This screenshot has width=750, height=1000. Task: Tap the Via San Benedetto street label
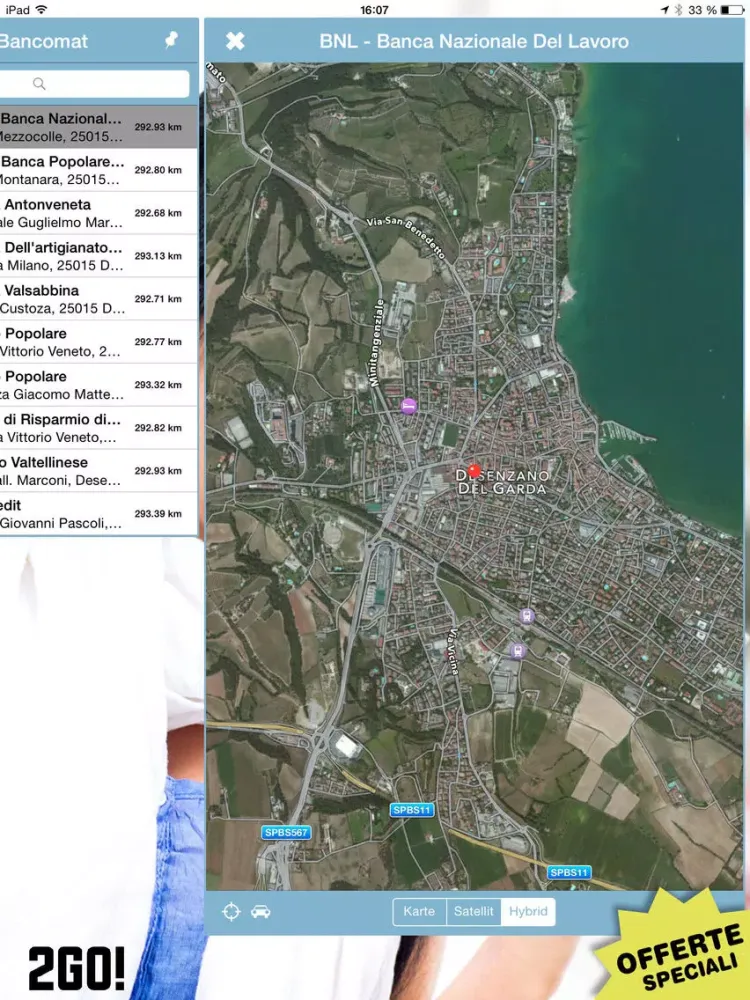pyautogui.click(x=406, y=237)
